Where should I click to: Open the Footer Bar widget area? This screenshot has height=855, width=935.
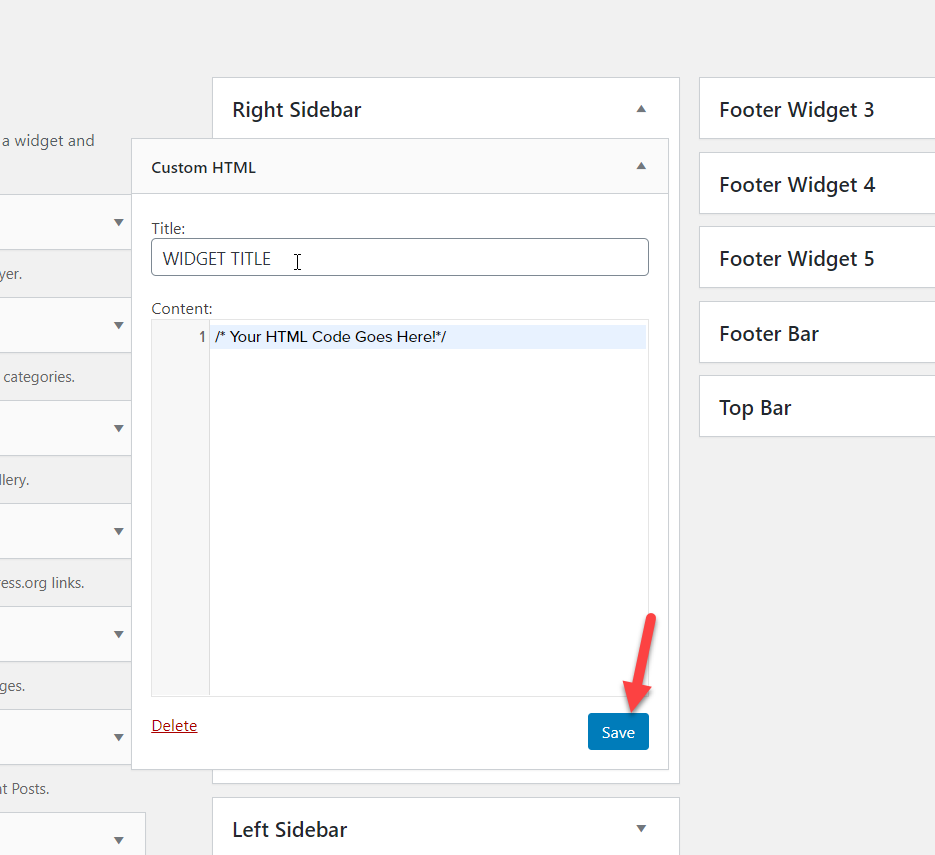pyautogui.click(x=817, y=333)
